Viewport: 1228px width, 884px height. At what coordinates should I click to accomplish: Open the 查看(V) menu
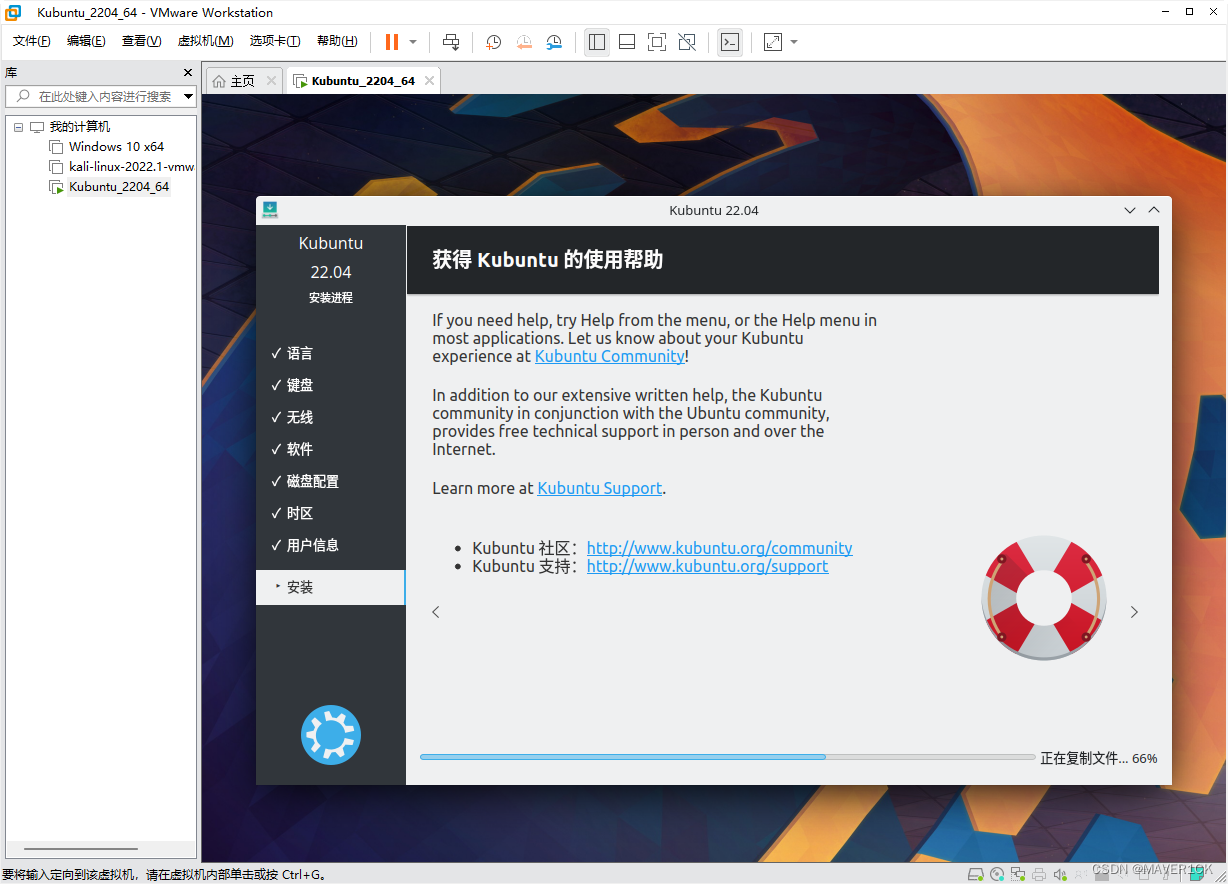click(141, 41)
